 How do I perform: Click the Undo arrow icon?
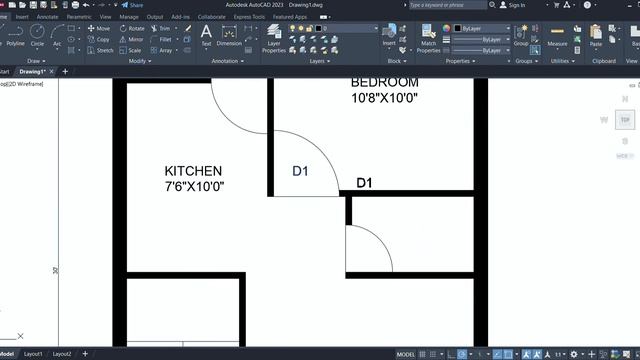tap(86, 5)
